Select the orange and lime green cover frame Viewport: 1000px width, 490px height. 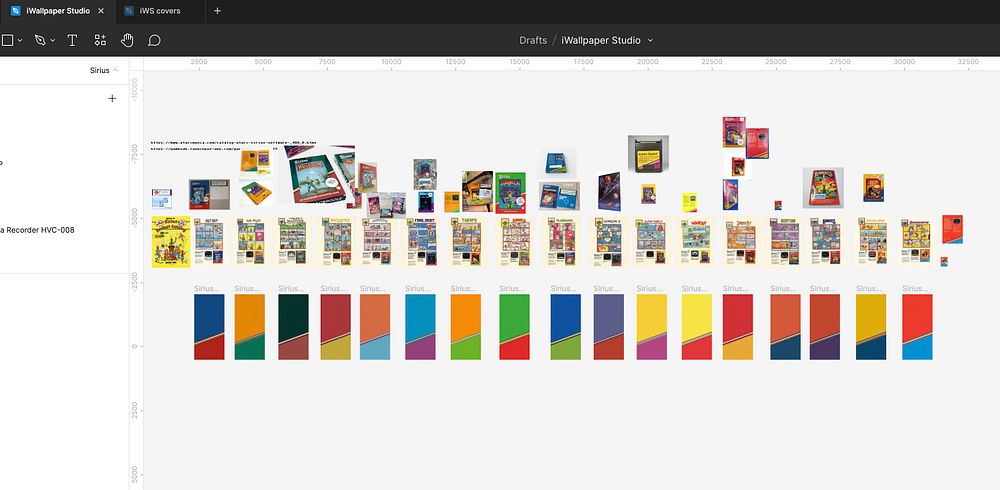[x=466, y=327]
